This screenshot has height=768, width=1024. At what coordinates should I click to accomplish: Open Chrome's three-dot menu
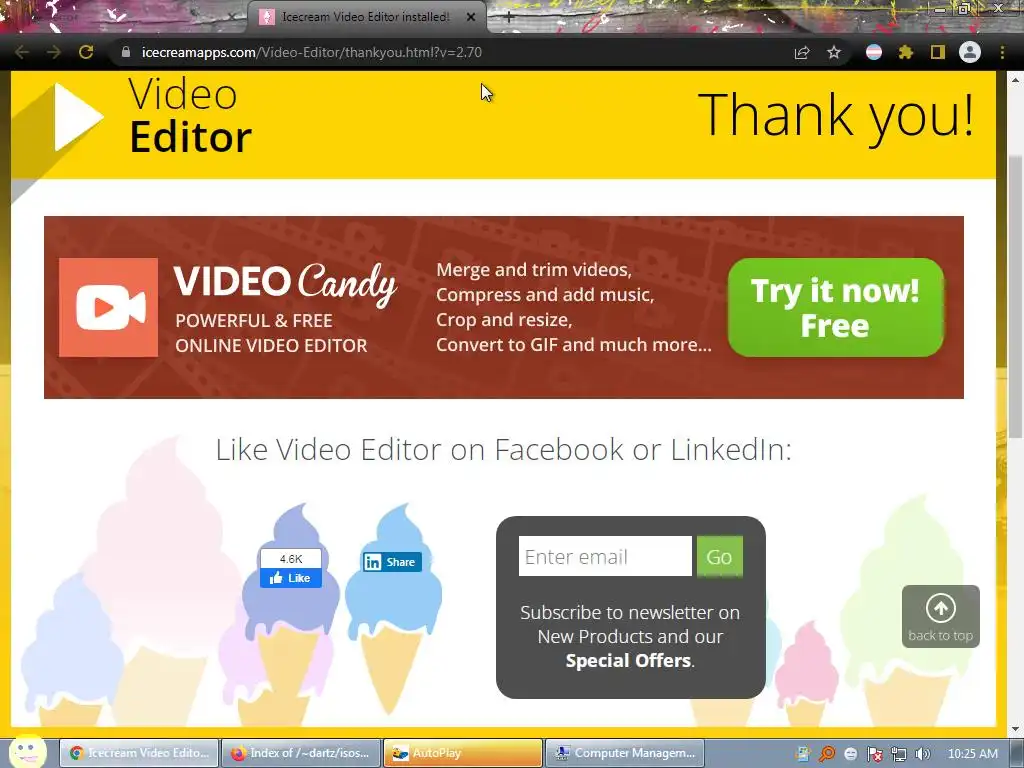pos(1002,52)
